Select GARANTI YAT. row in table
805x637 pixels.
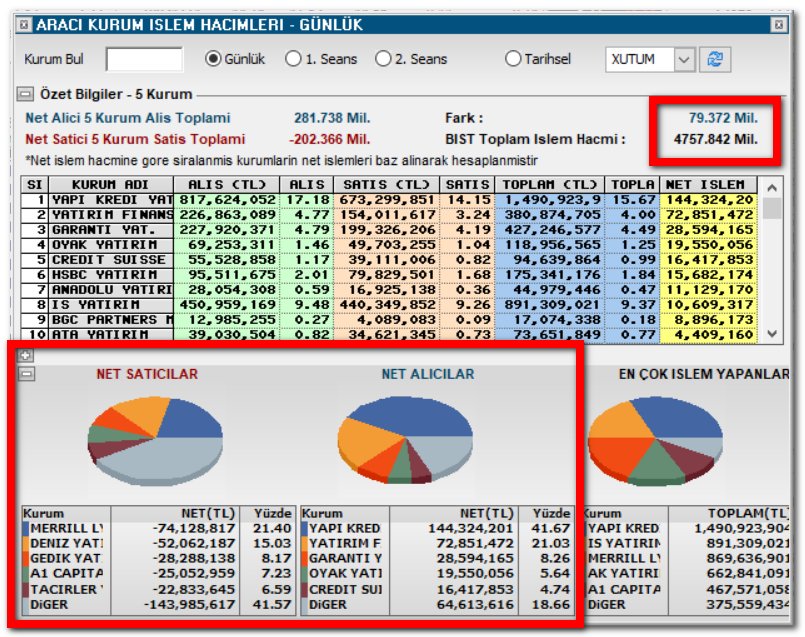[389, 229]
